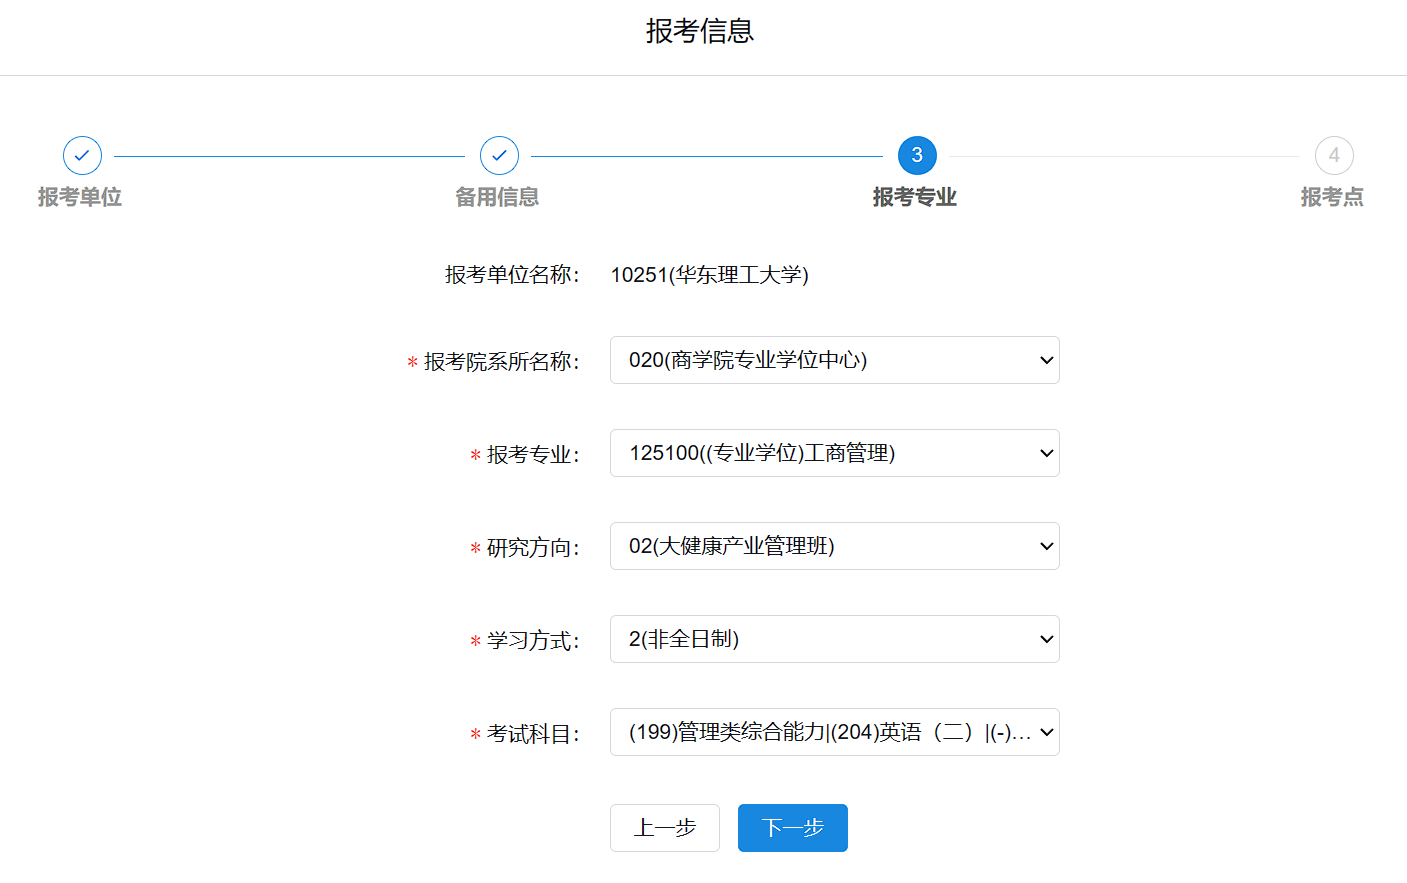
Task: Expand the 报考专业 dropdown showing 125100
Action: tap(834, 453)
